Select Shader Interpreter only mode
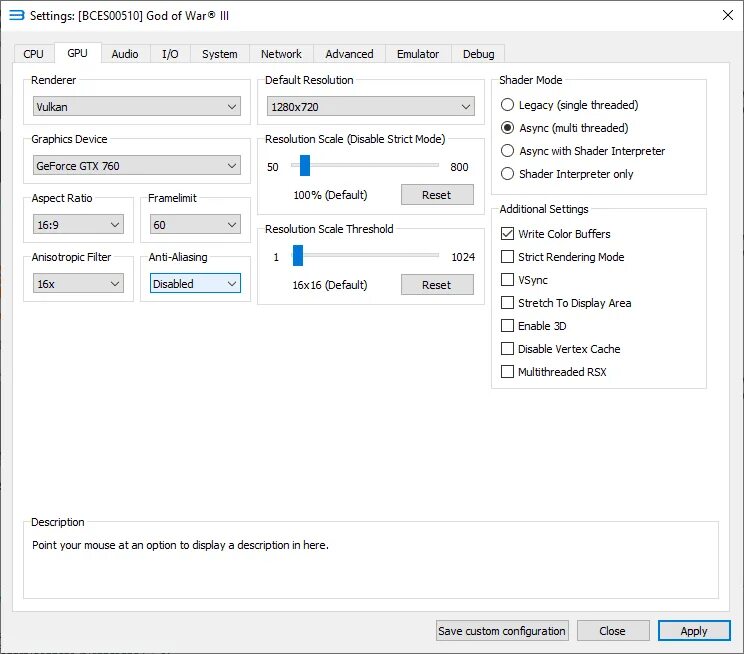This screenshot has height=654, width=744. coord(567,174)
